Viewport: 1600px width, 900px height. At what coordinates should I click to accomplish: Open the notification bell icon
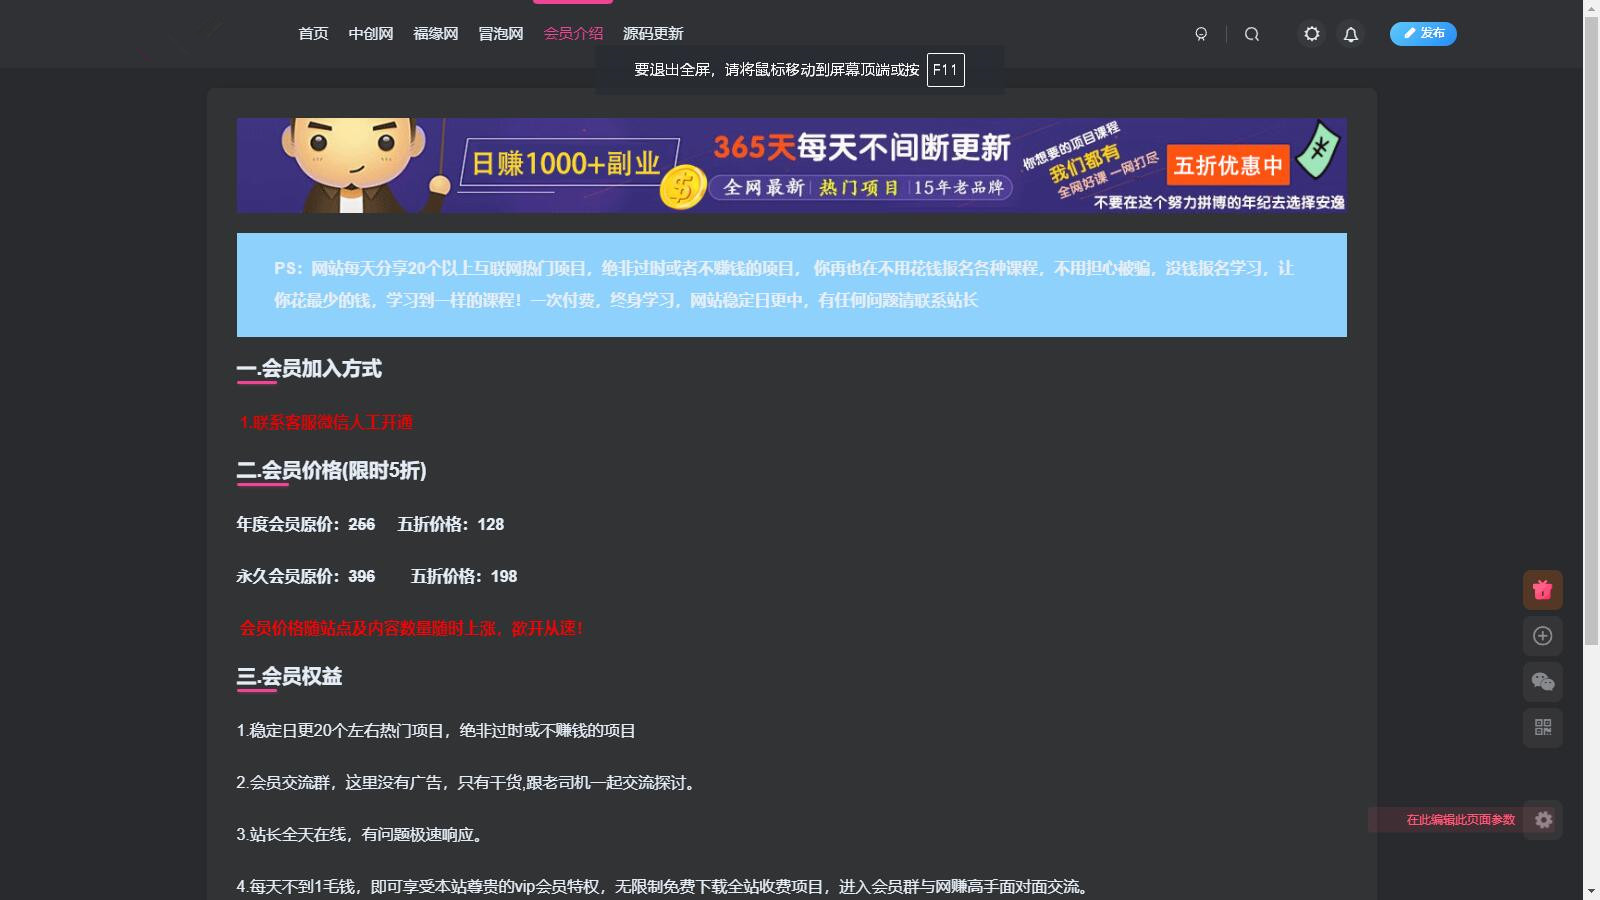pos(1351,34)
